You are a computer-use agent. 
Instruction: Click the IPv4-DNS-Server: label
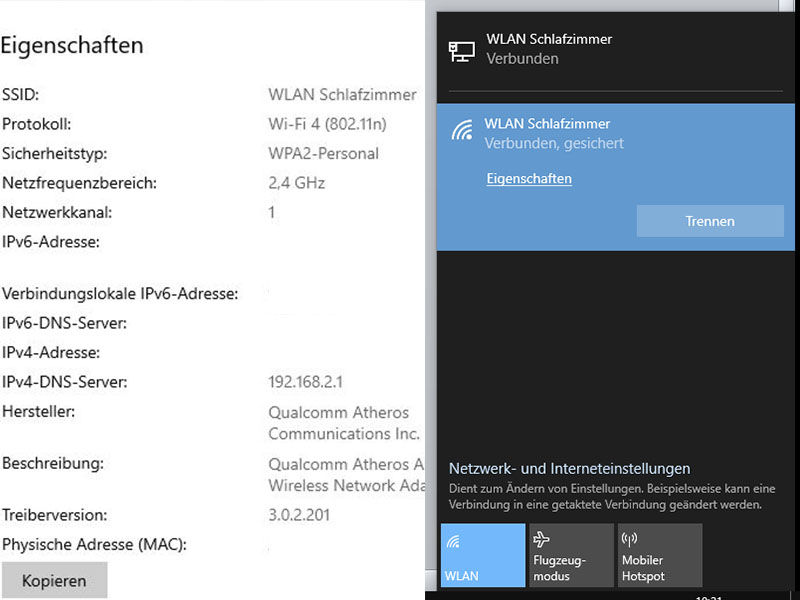(x=65, y=382)
